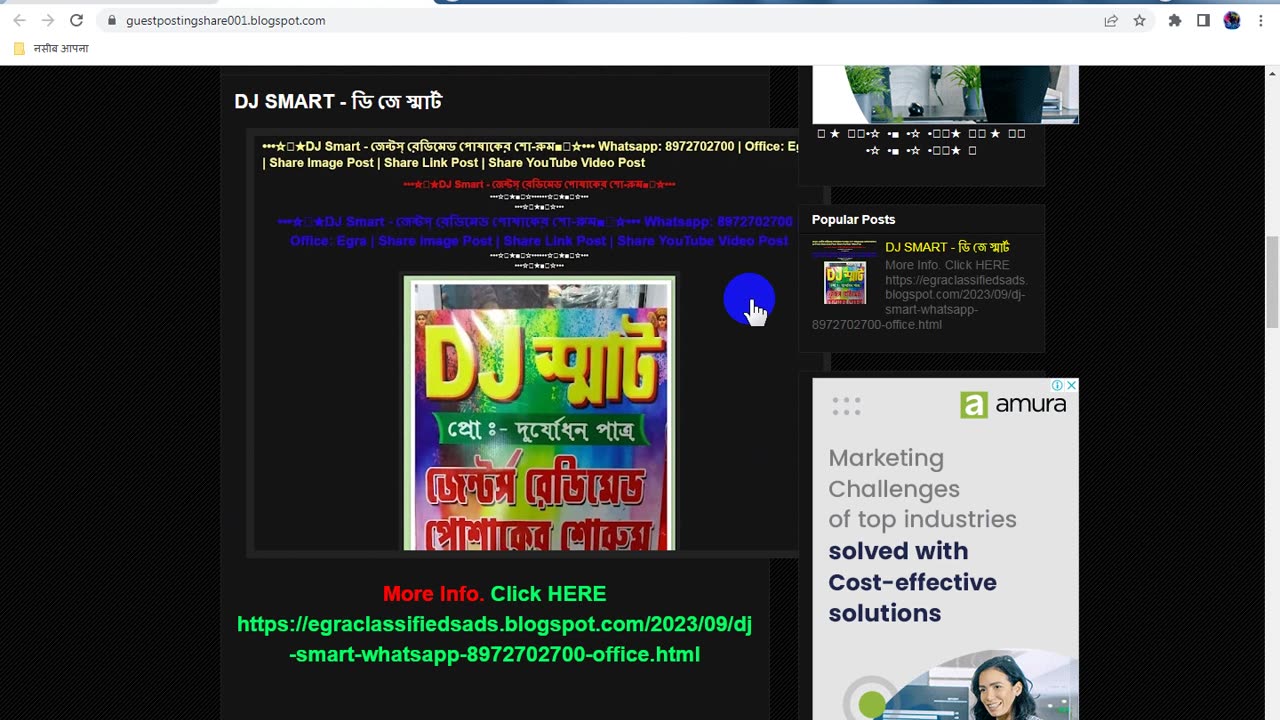Open the AdChoices info icon
This screenshot has width=1280, height=720.
tap(1057, 385)
